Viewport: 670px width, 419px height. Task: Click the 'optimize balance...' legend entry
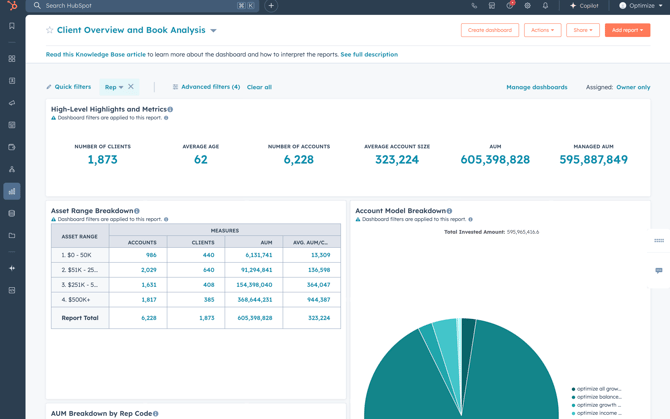point(597,397)
